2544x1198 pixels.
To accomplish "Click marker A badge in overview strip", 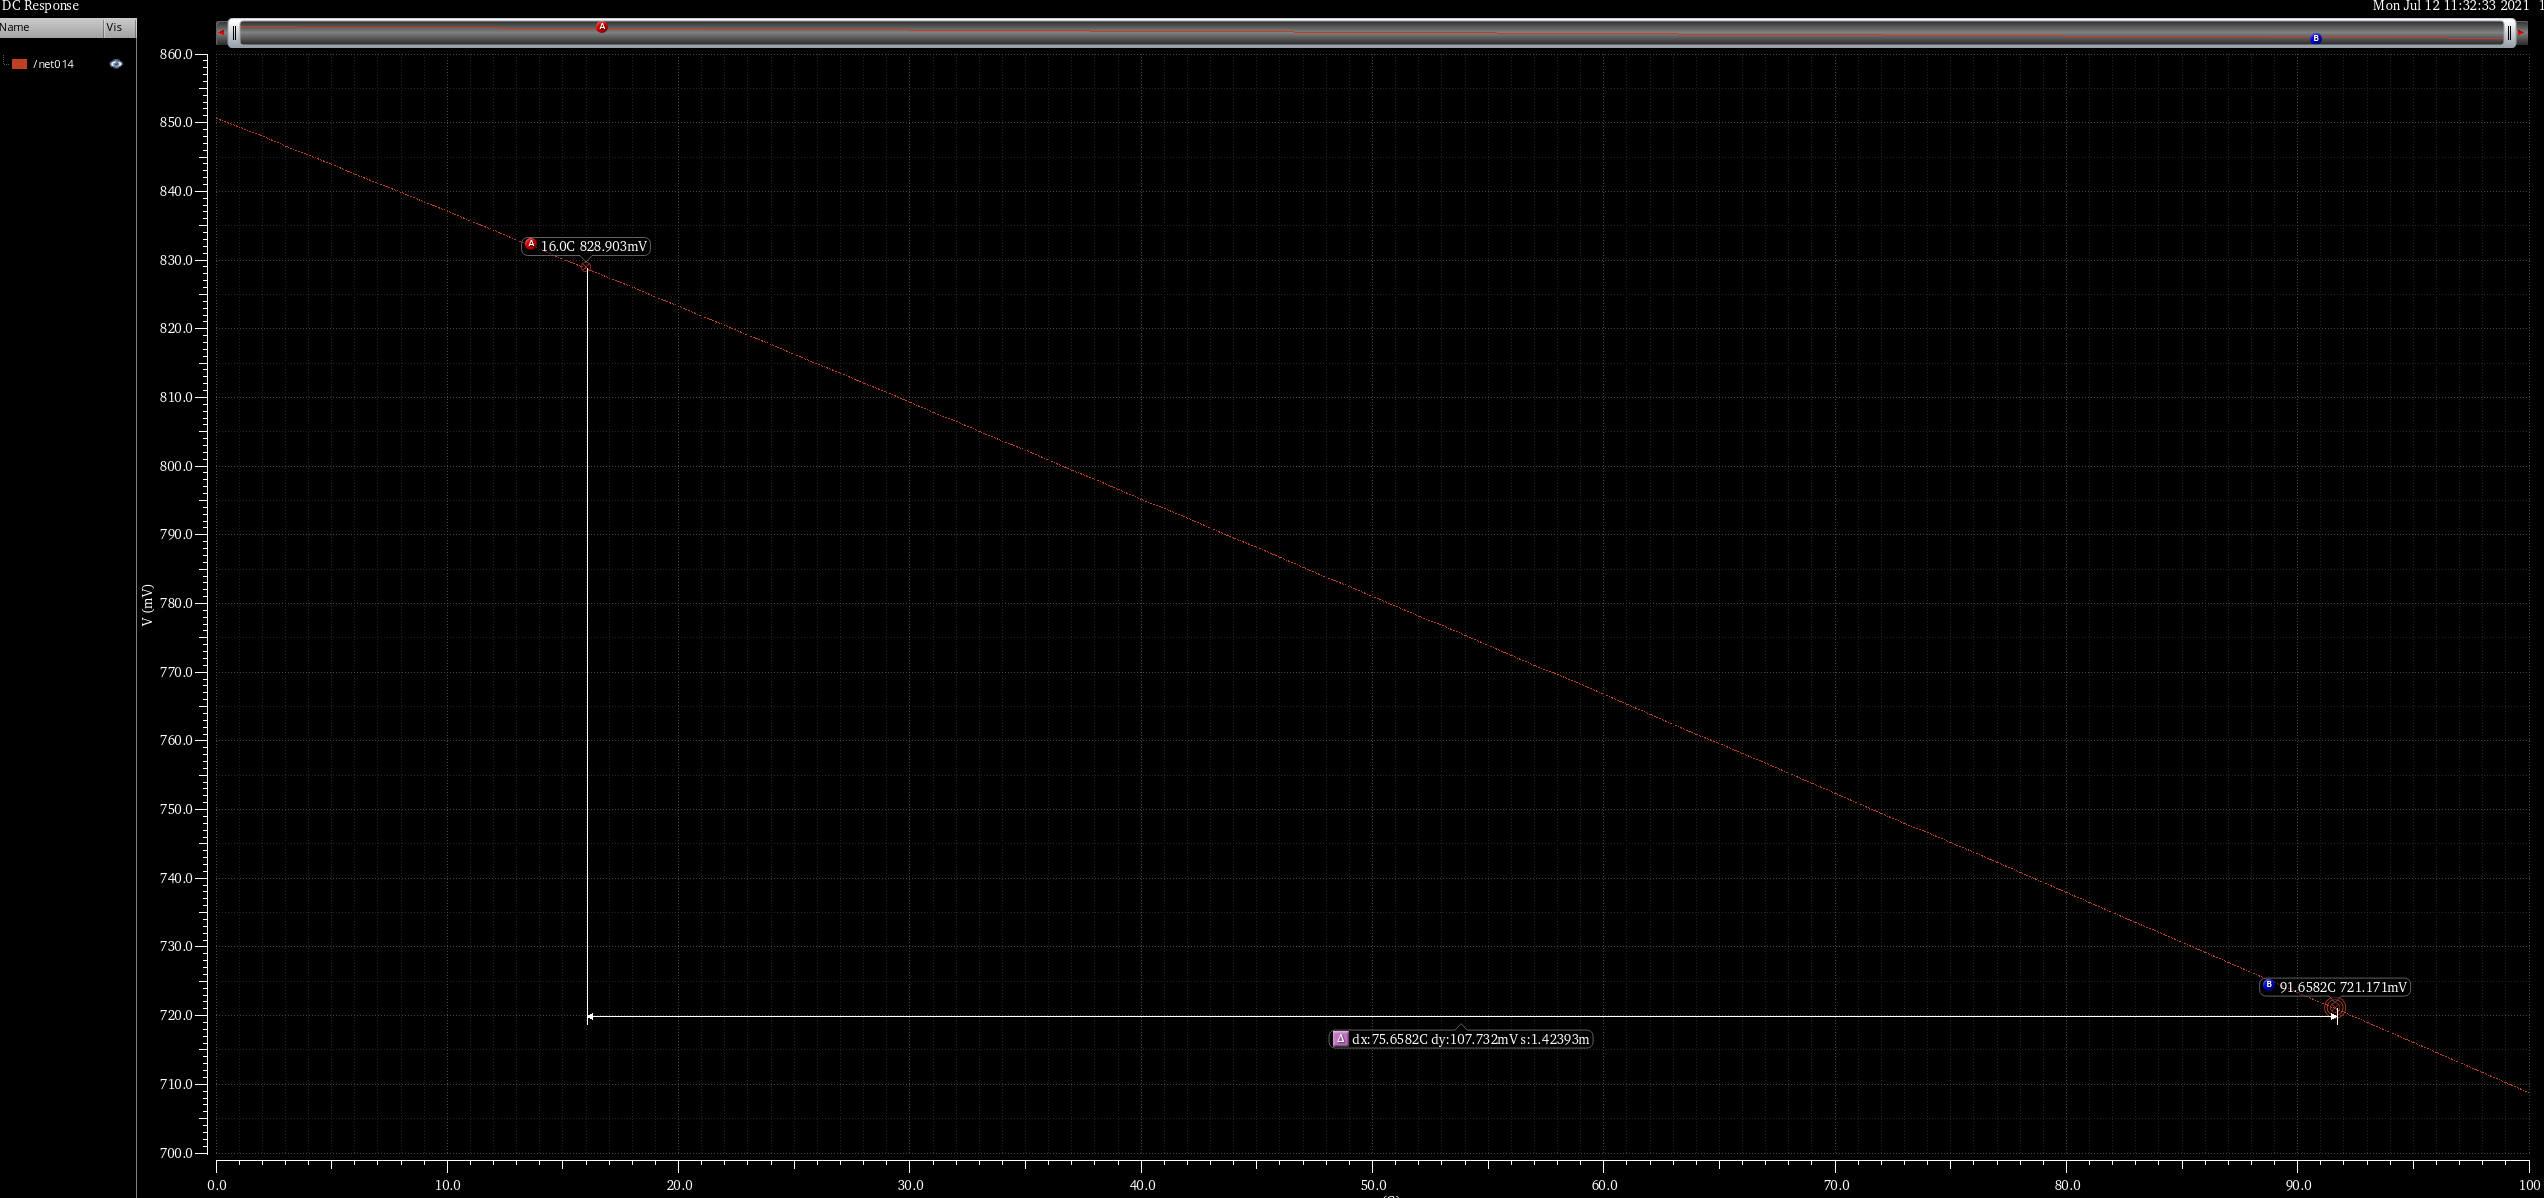I will point(602,27).
